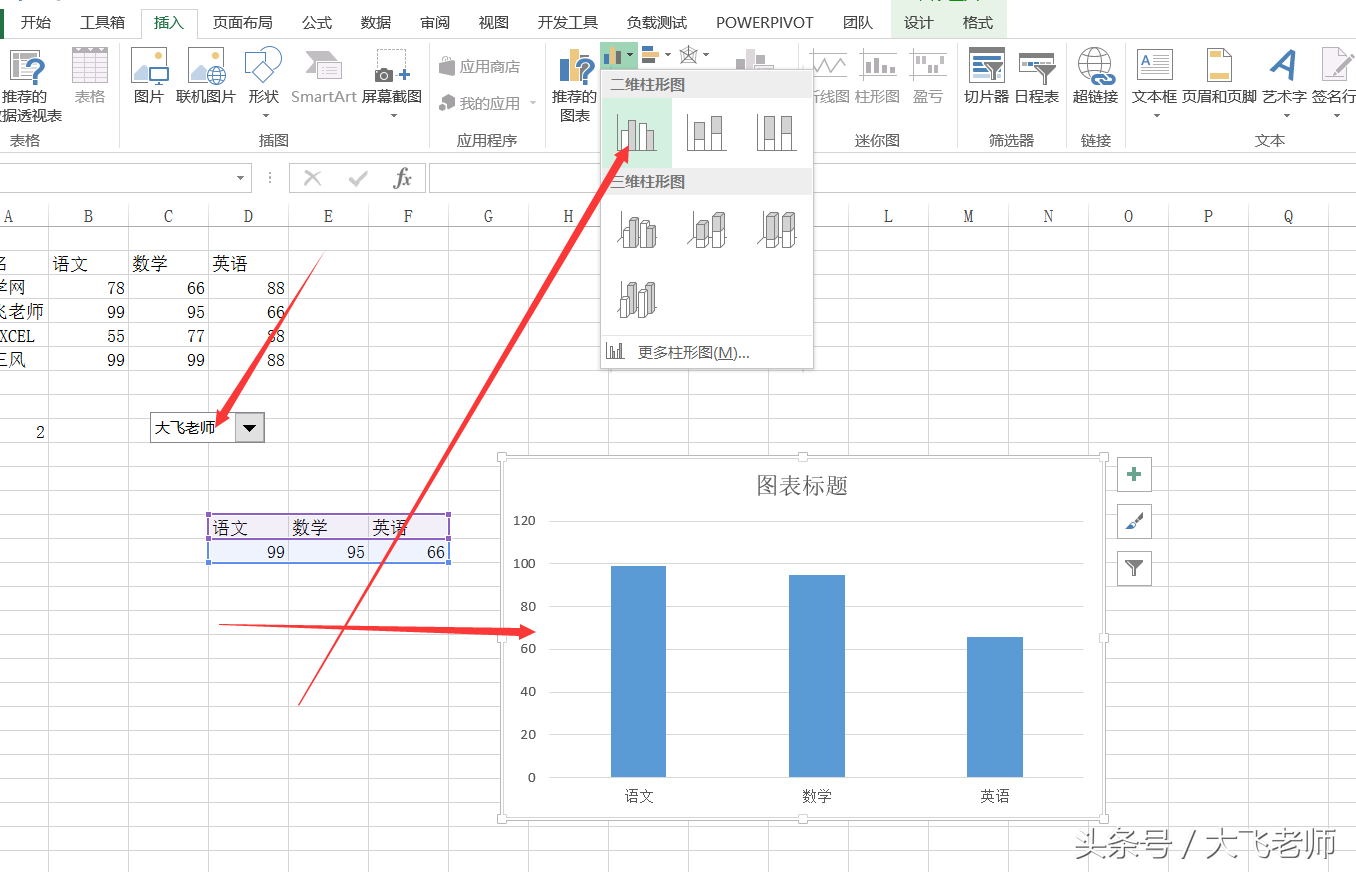The width and height of the screenshot is (1356, 872).
Task: Click the cell containing 2
Action: 24,432
